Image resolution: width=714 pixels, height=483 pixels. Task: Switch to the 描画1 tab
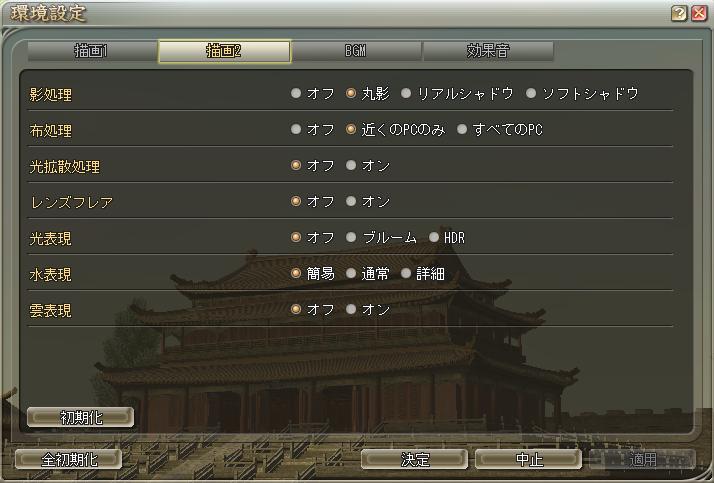tap(91, 51)
